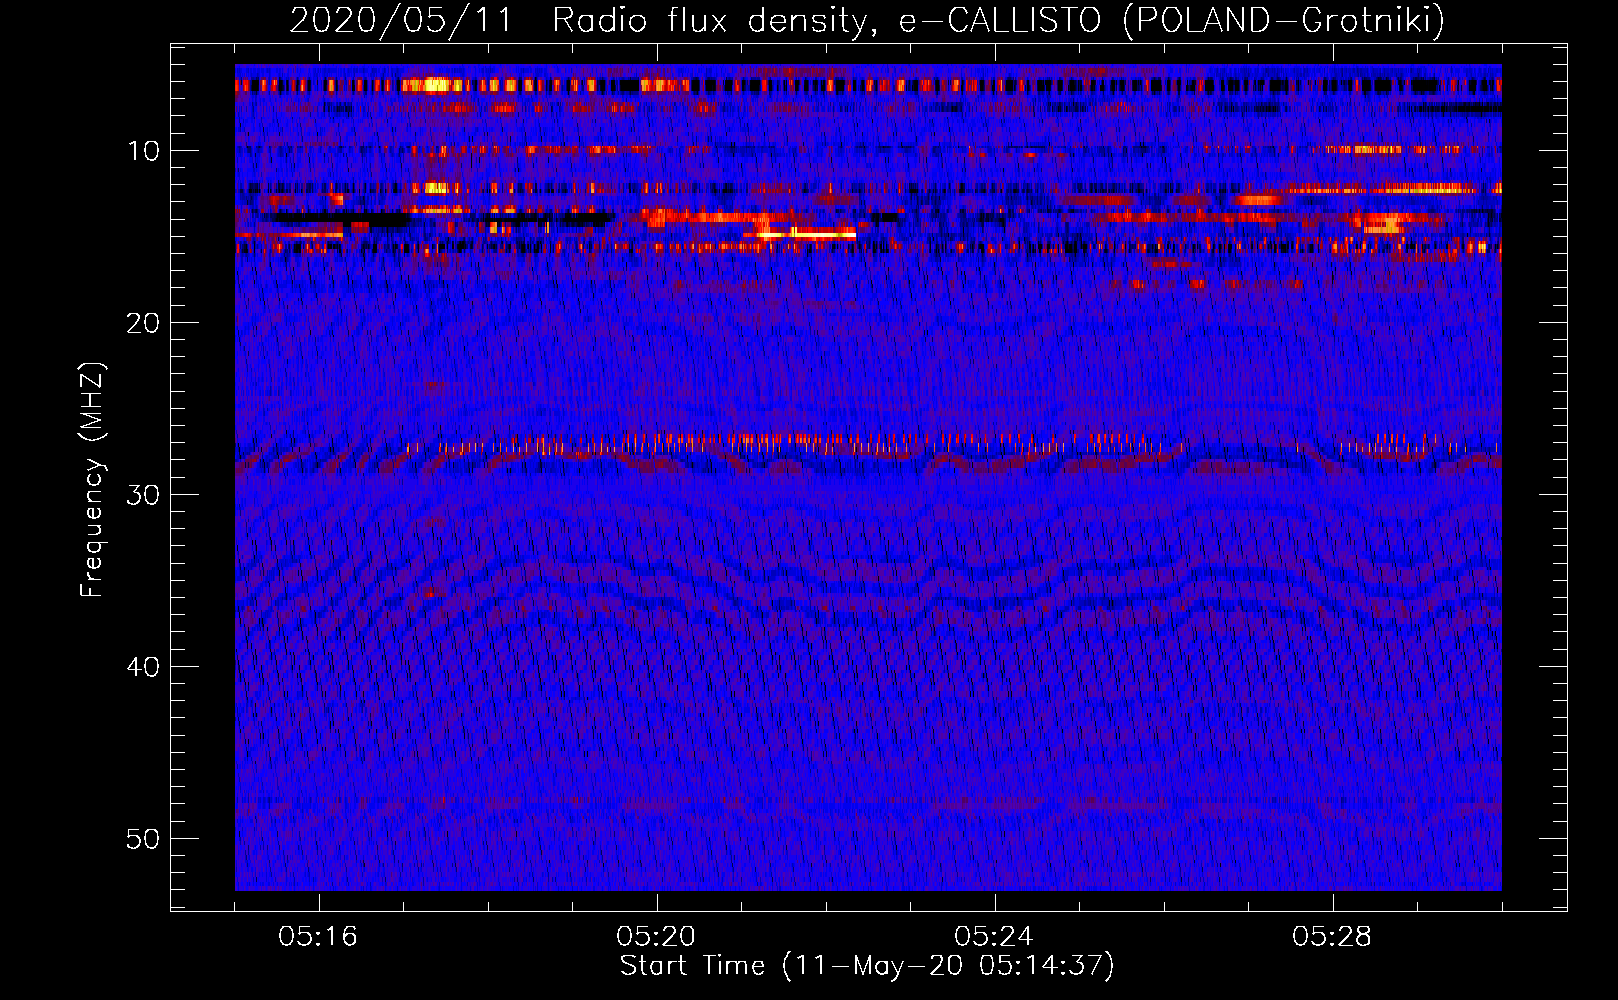Click the 20 MHz frequency tick label
1618x1000 pixels.
(144, 323)
